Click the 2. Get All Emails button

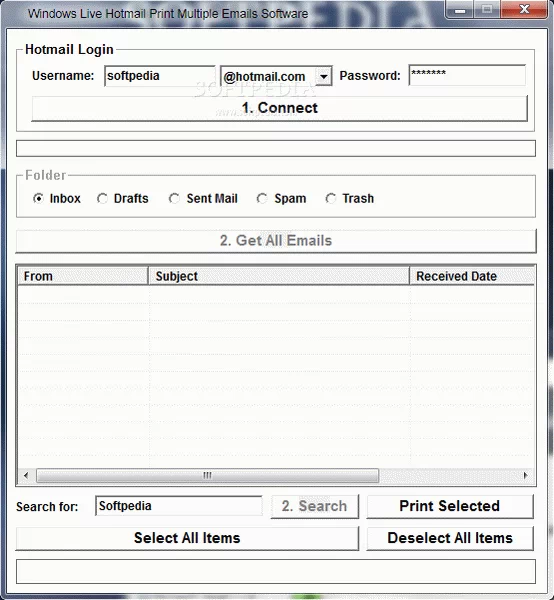[x=276, y=241]
